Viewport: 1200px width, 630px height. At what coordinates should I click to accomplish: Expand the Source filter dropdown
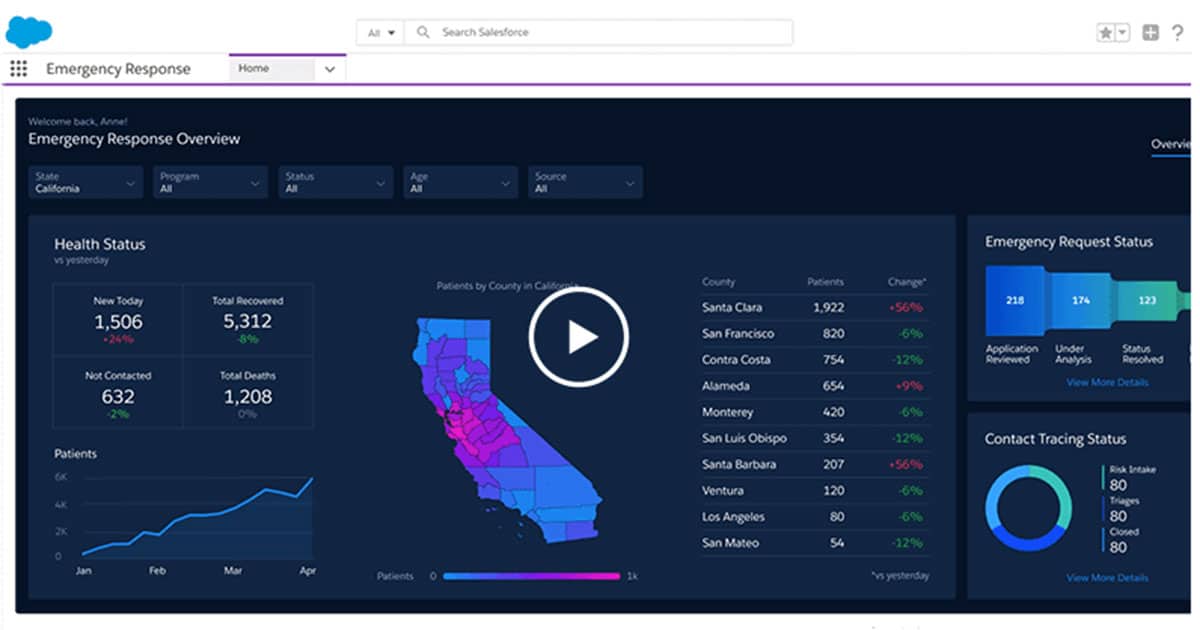pos(585,183)
